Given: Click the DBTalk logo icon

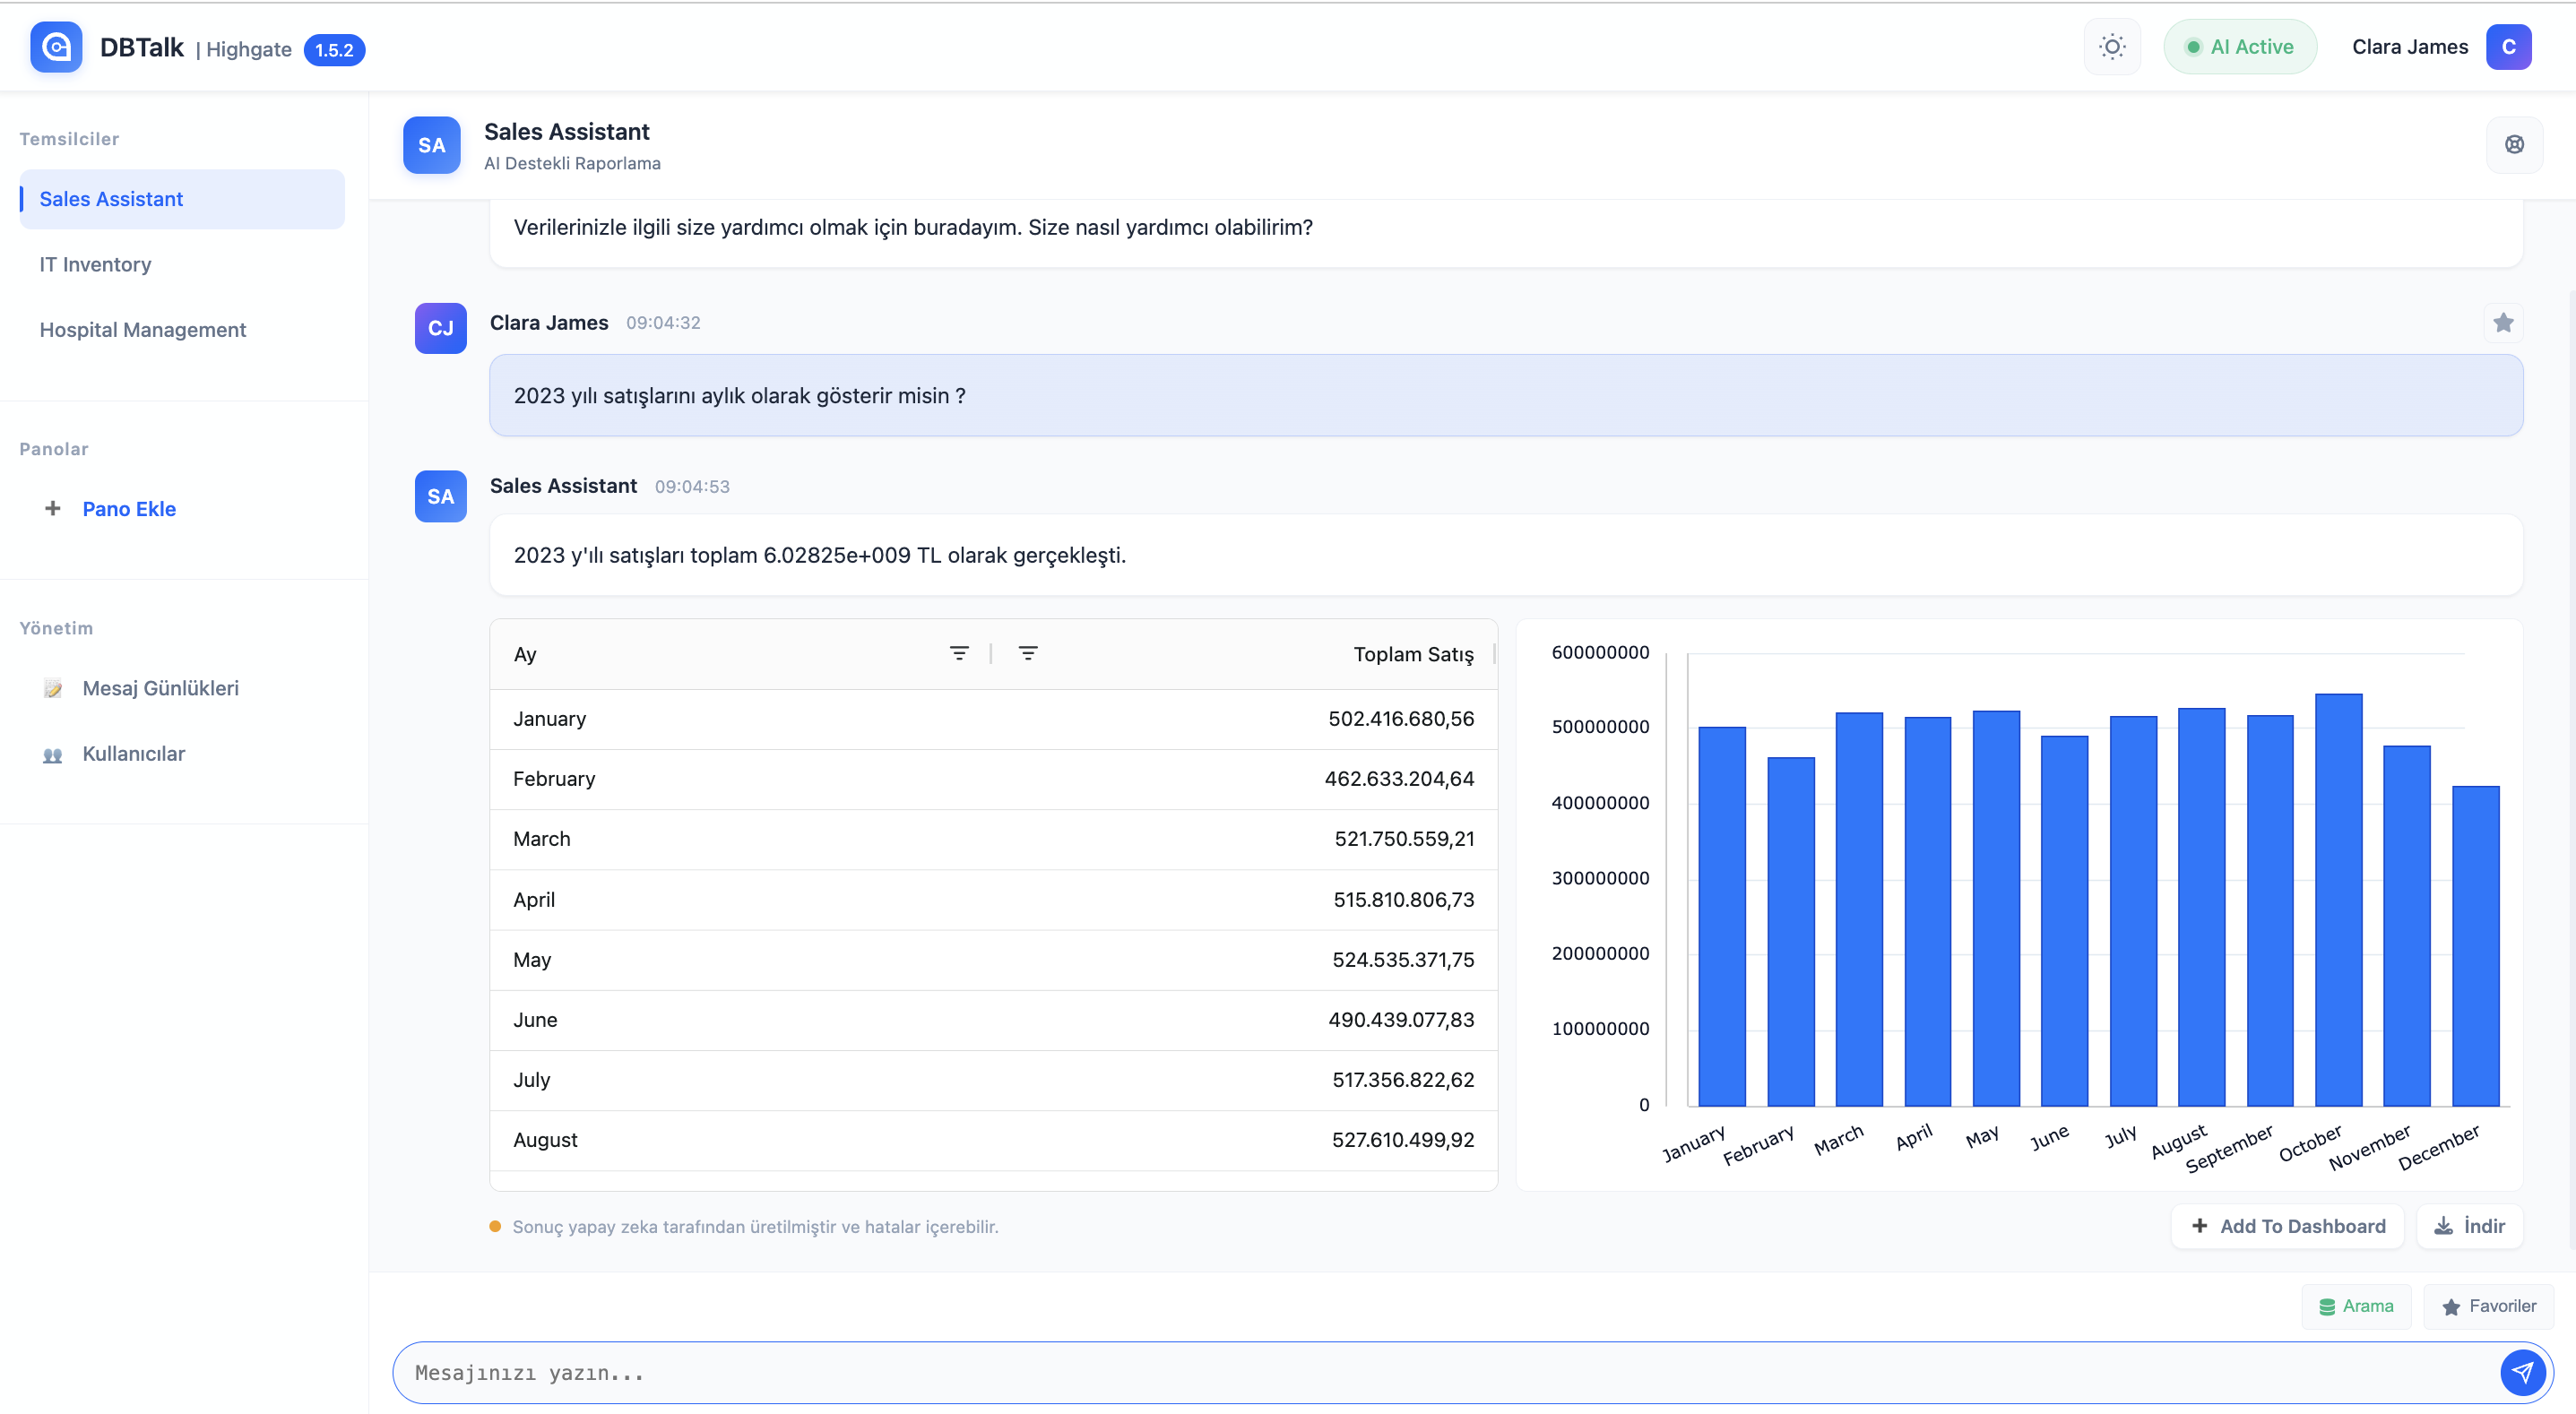Looking at the screenshot, I should coord(56,47).
